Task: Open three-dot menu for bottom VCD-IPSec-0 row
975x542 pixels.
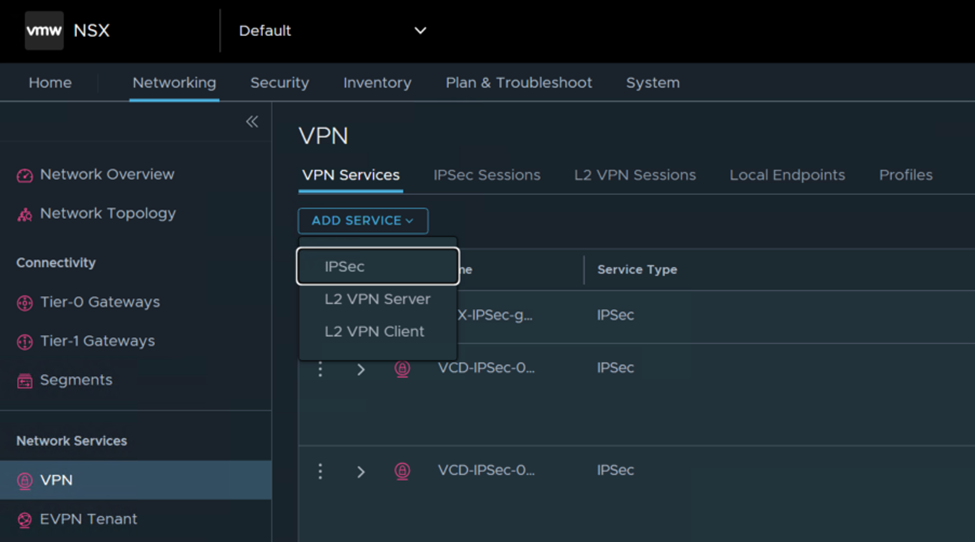Action: pyautogui.click(x=320, y=471)
